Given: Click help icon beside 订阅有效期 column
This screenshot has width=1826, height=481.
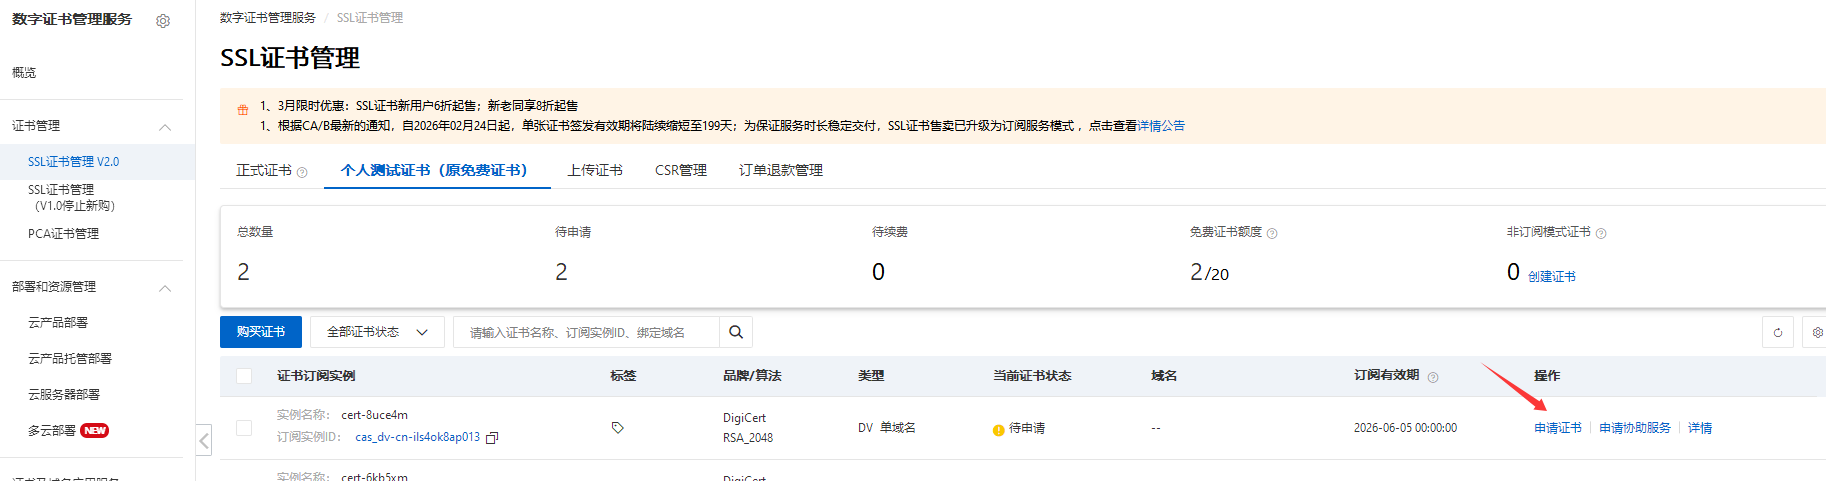Looking at the screenshot, I should 1433,377.
